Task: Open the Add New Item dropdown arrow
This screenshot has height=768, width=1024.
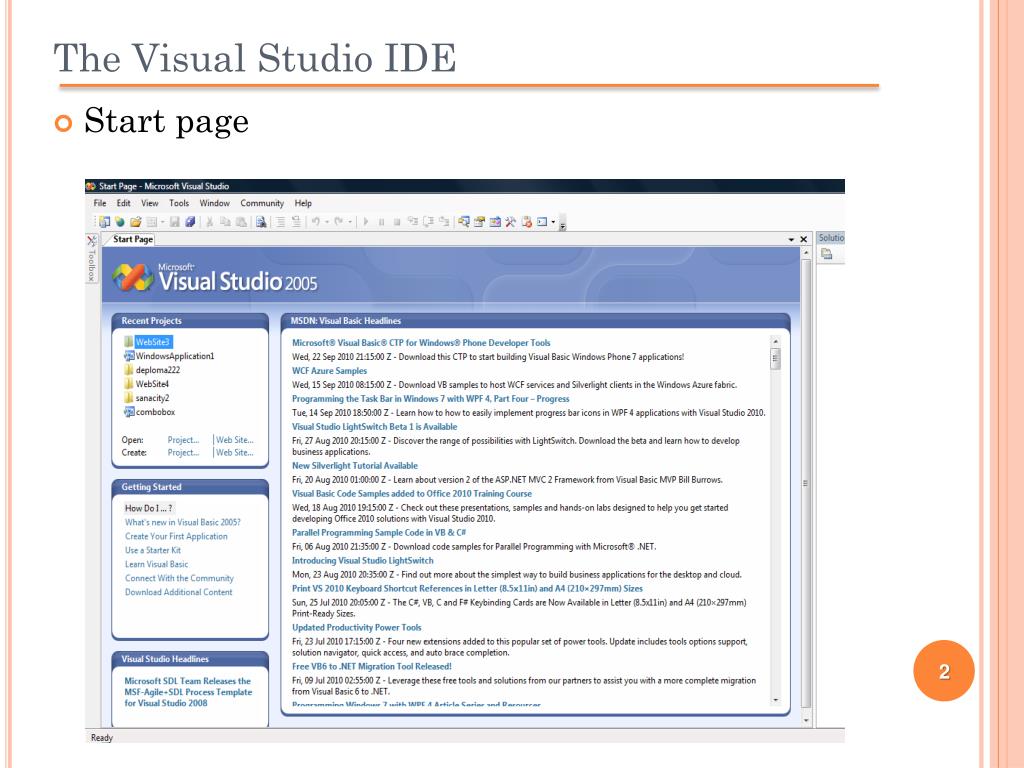Action: tap(163, 222)
